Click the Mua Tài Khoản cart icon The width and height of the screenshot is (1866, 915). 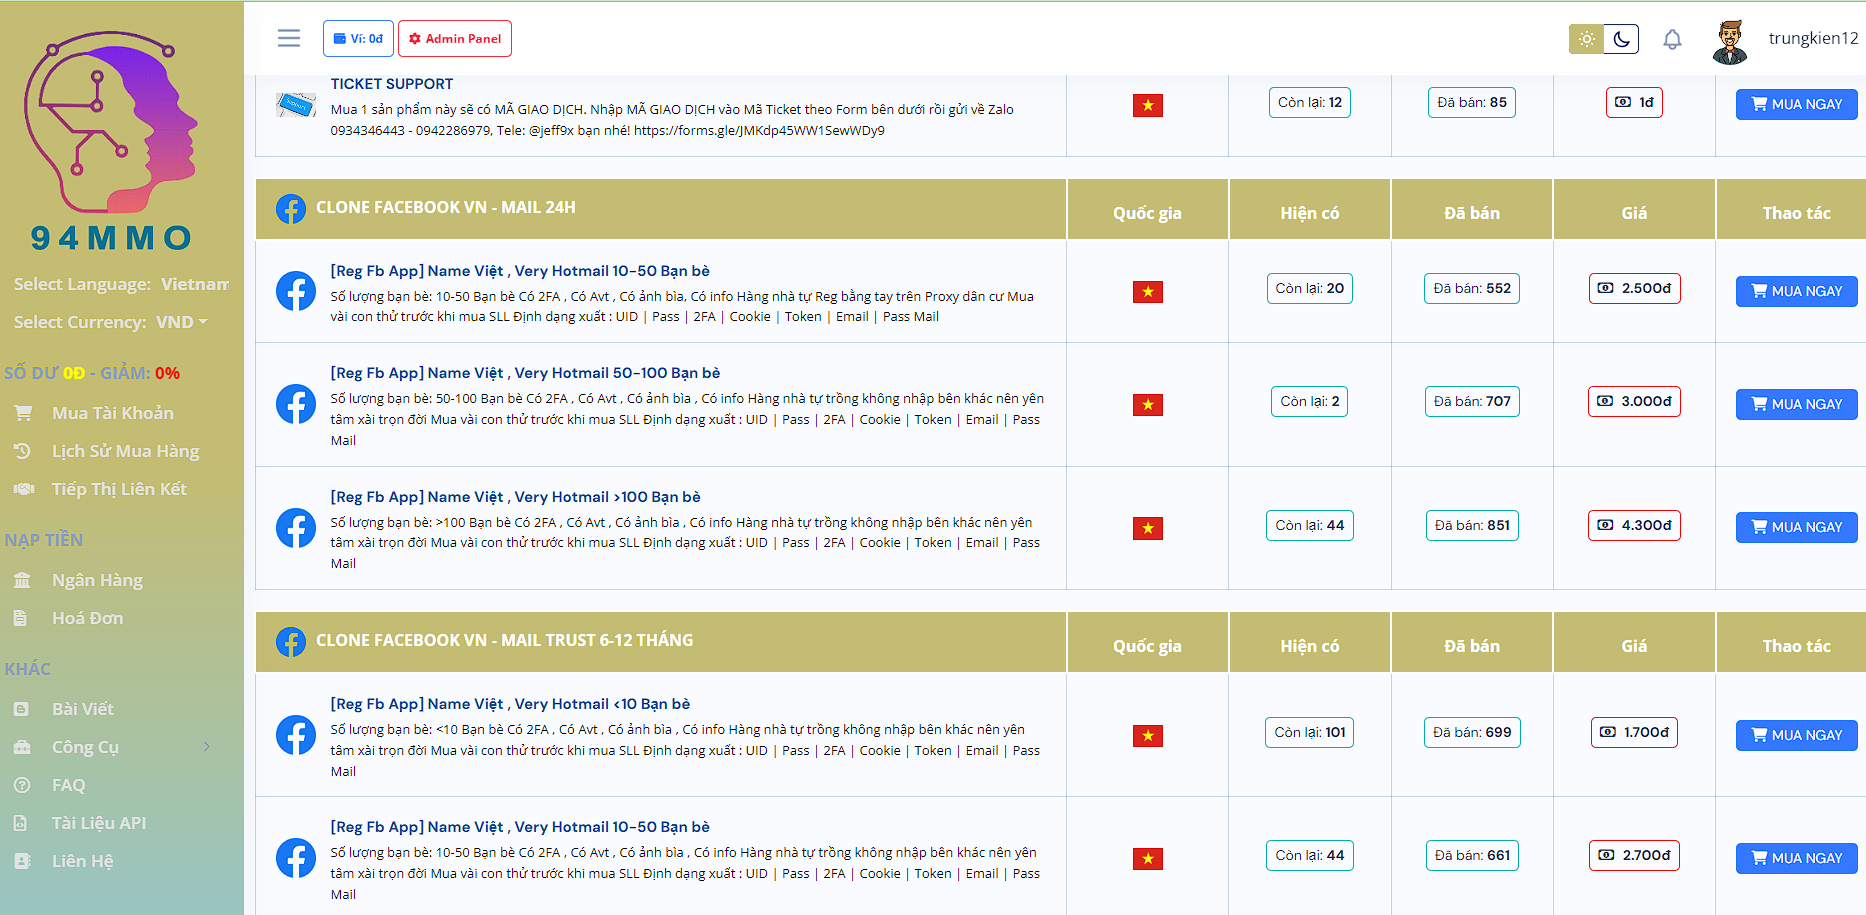(x=22, y=413)
